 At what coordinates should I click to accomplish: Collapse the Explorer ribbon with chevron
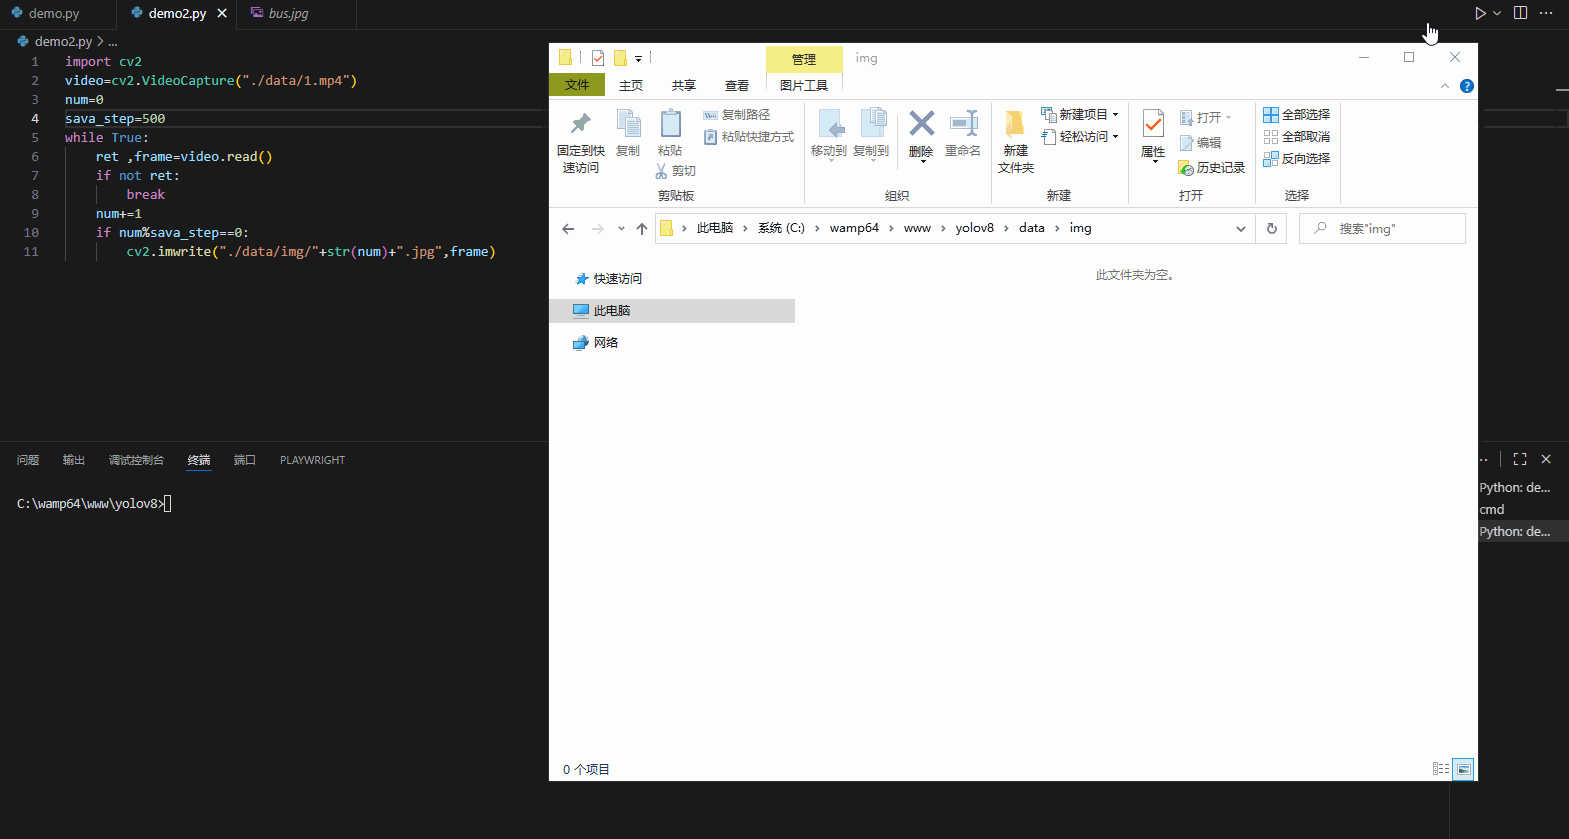tap(1445, 86)
